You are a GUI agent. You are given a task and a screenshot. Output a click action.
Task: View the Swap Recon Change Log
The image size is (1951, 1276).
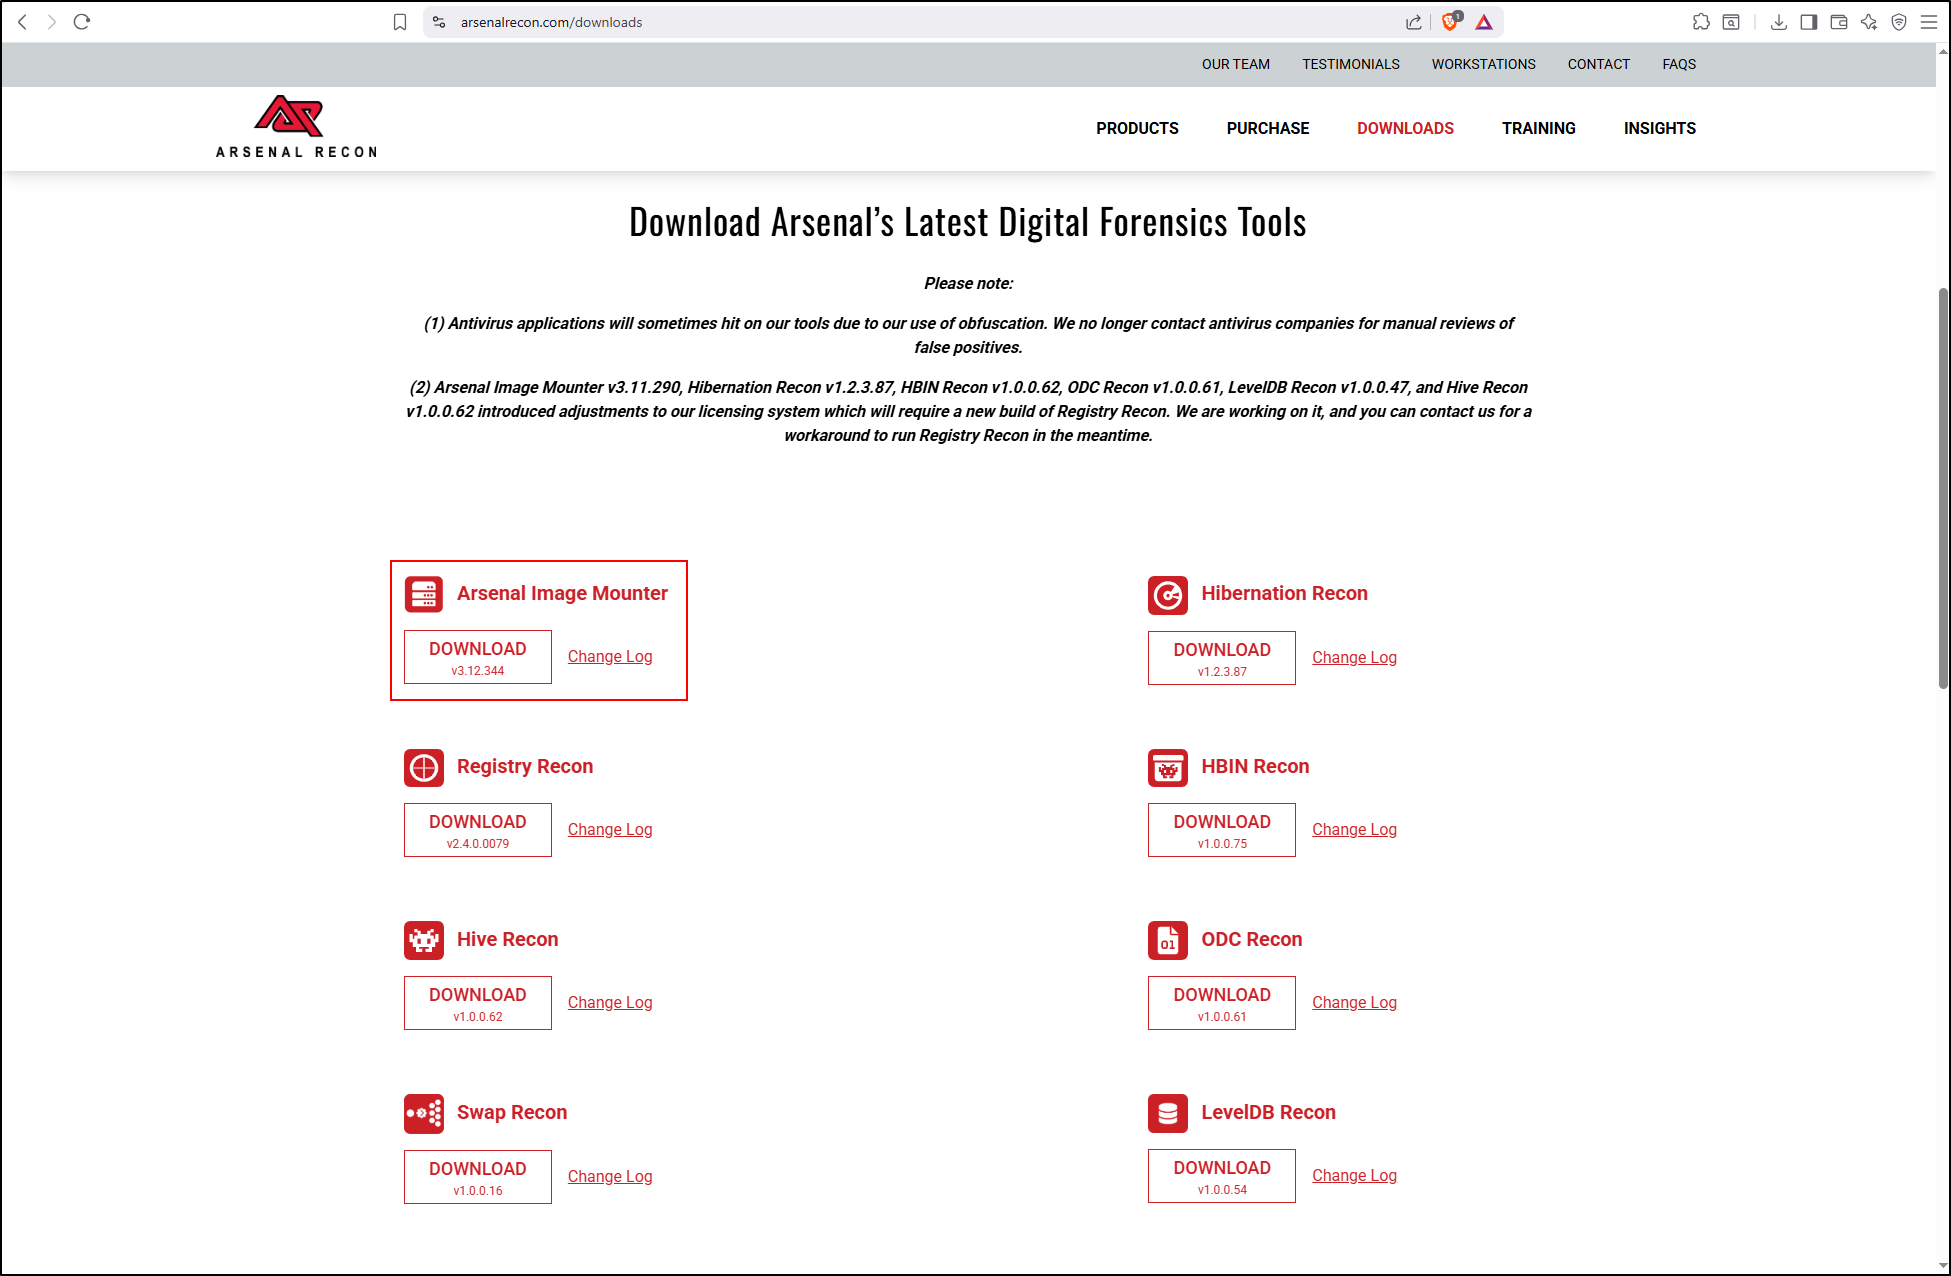[x=610, y=1177]
